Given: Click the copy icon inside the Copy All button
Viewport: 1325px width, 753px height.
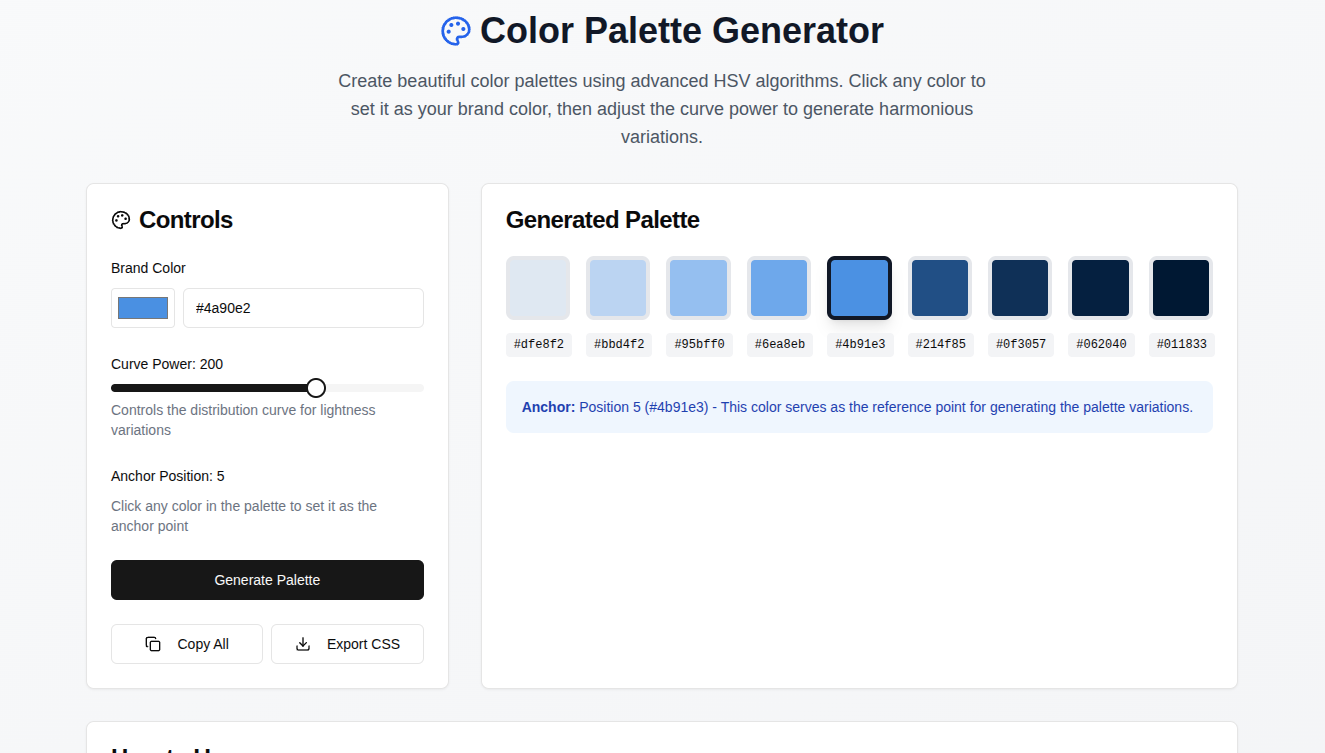Looking at the screenshot, I should (151, 644).
